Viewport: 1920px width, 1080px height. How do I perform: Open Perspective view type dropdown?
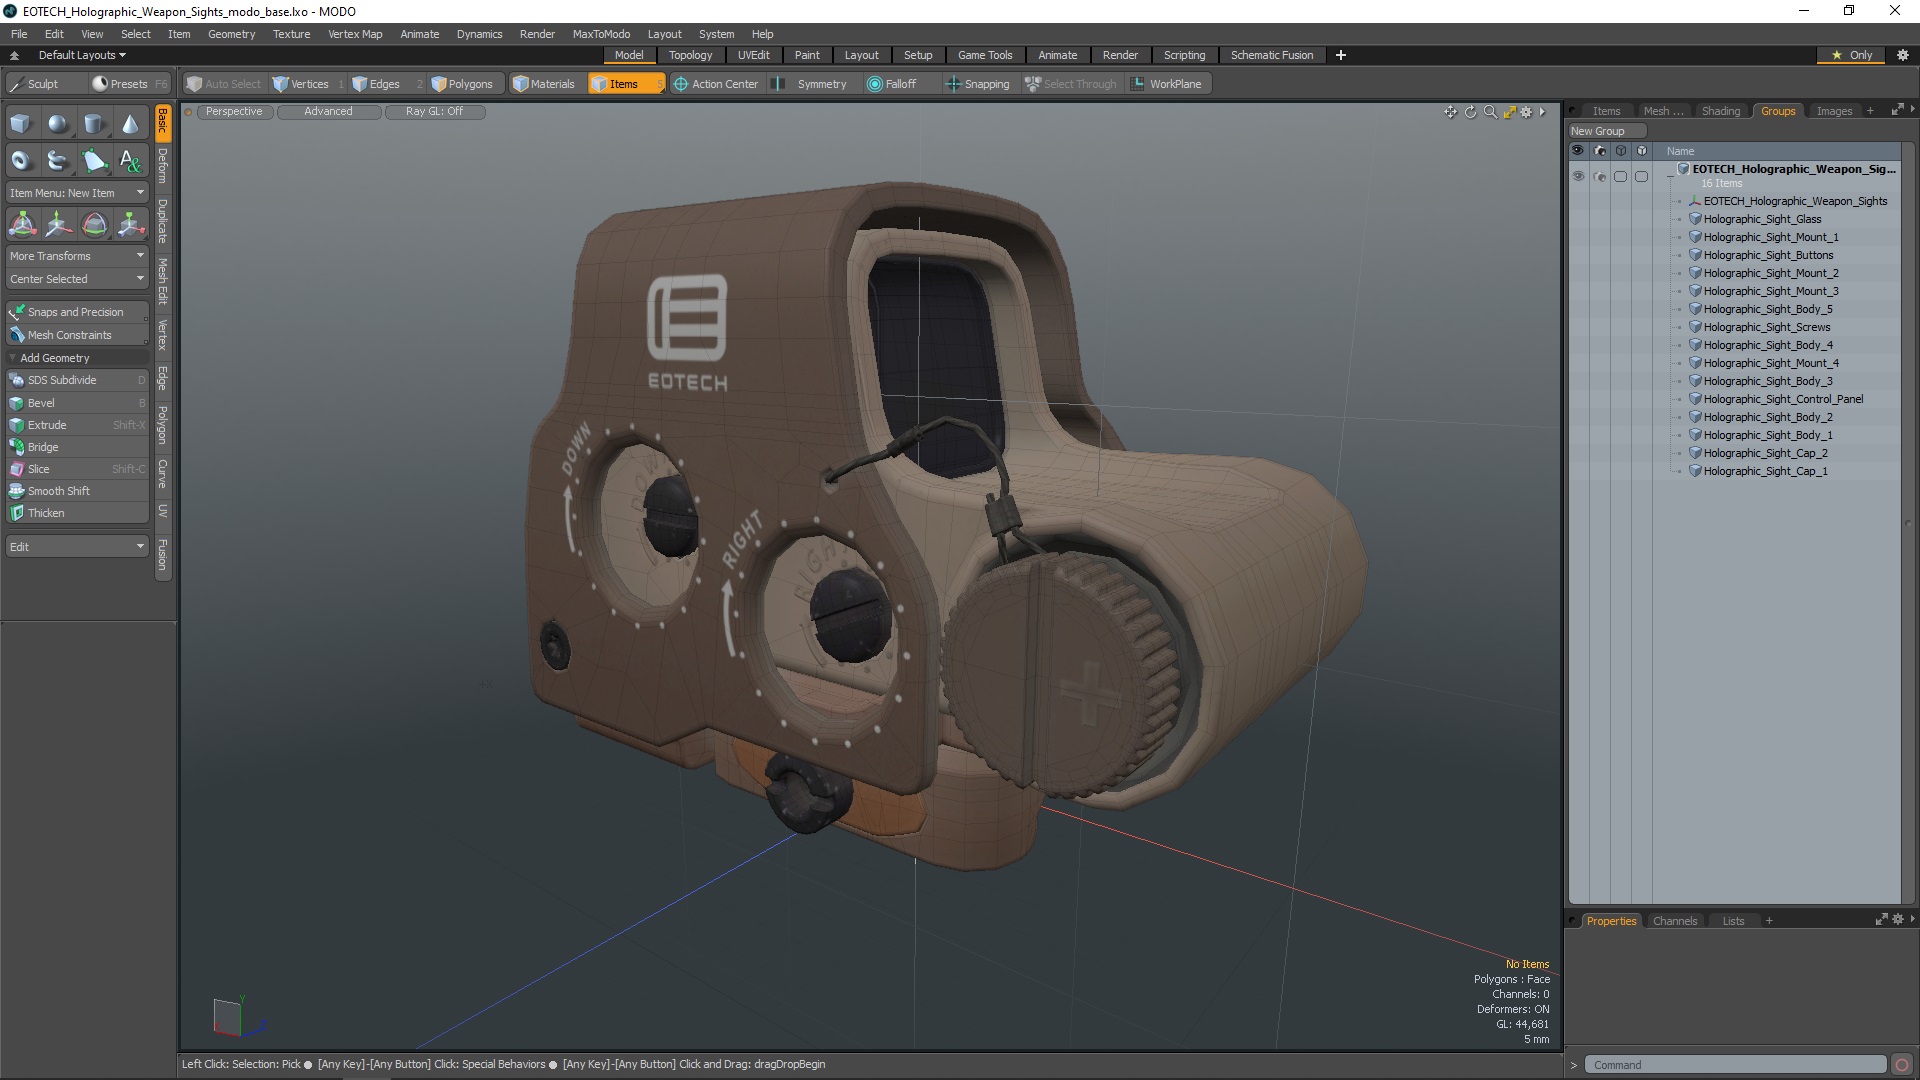point(234,112)
